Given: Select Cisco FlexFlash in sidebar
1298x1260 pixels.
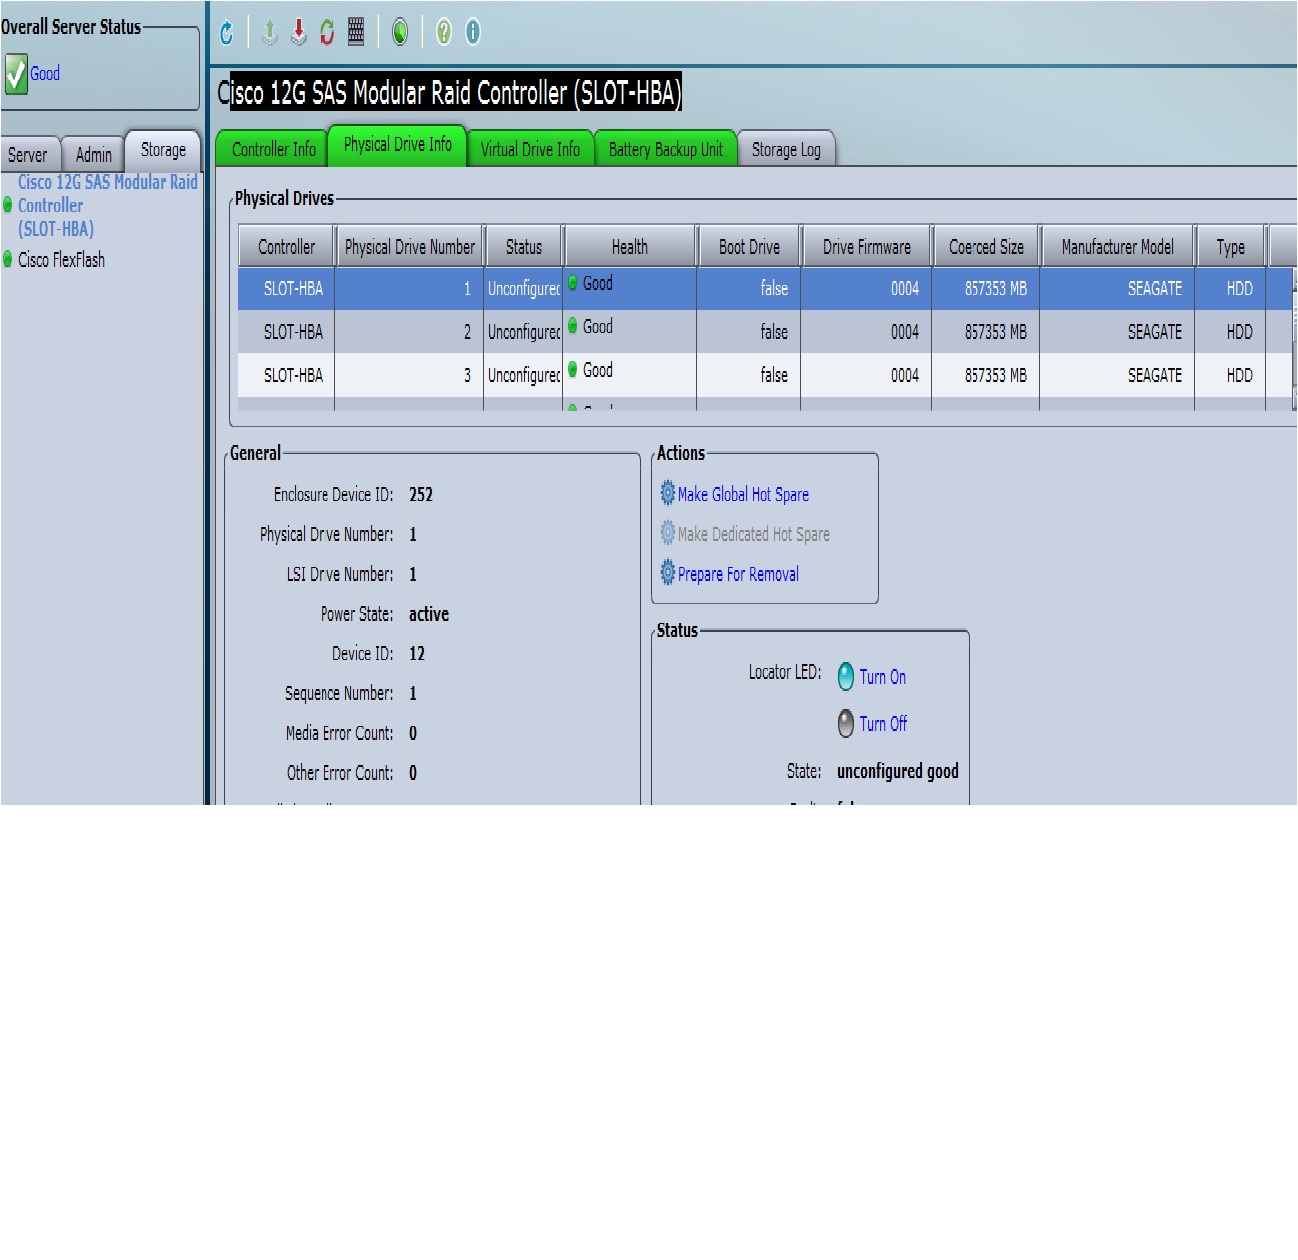Looking at the screenshot, I should [x=61, y=260].
